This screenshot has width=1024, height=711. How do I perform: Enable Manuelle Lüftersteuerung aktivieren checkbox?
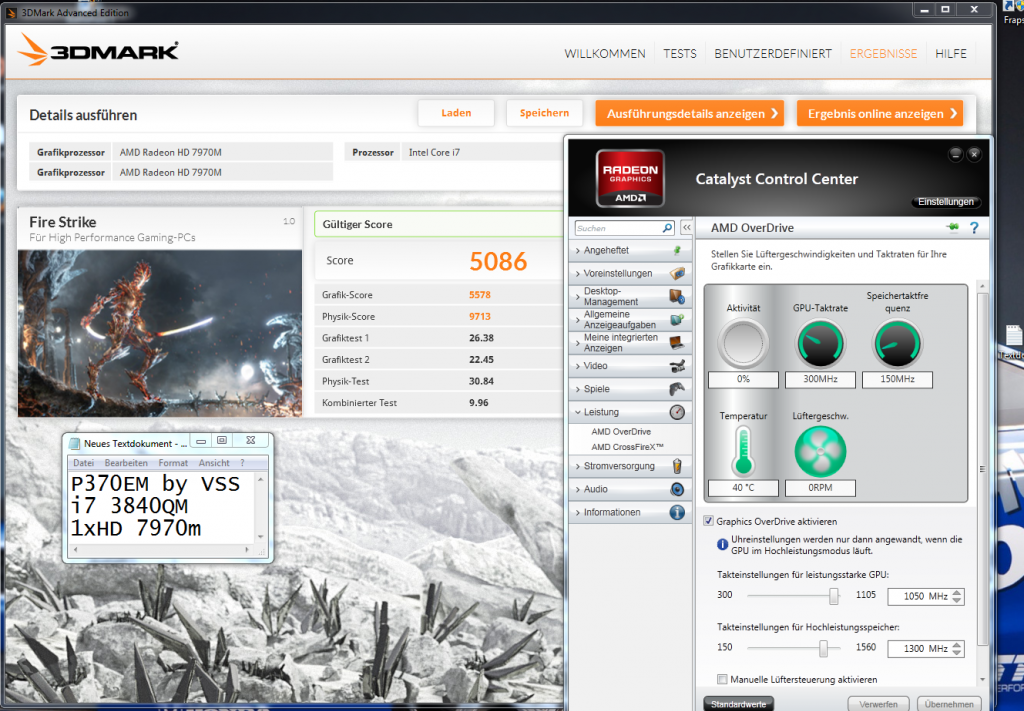(722, 679)
